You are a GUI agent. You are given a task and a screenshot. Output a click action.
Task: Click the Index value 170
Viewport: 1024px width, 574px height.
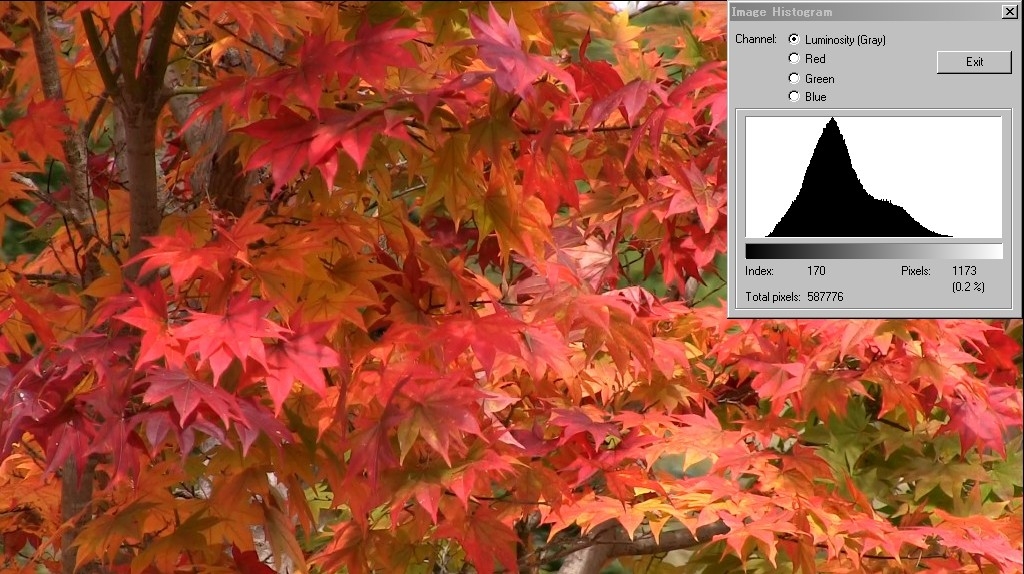(816, 270)
